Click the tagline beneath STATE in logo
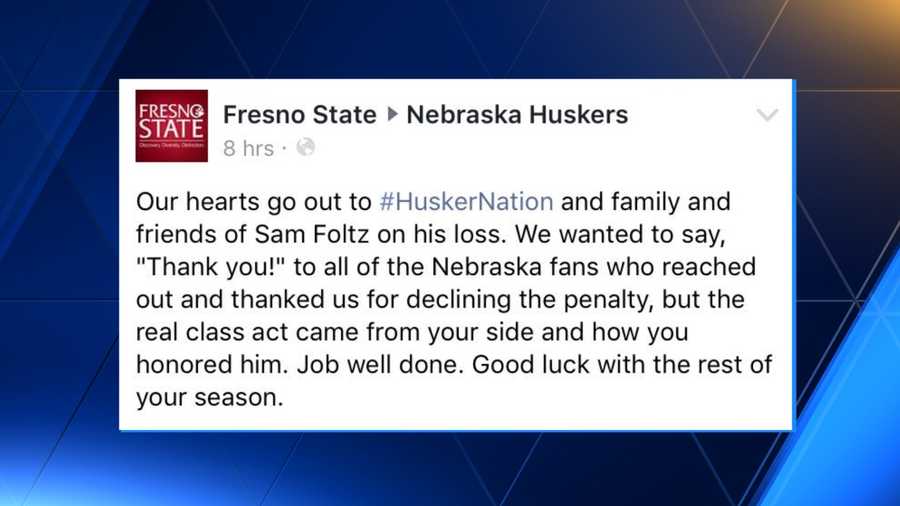 pyautogui.click(x=172, y=145)
